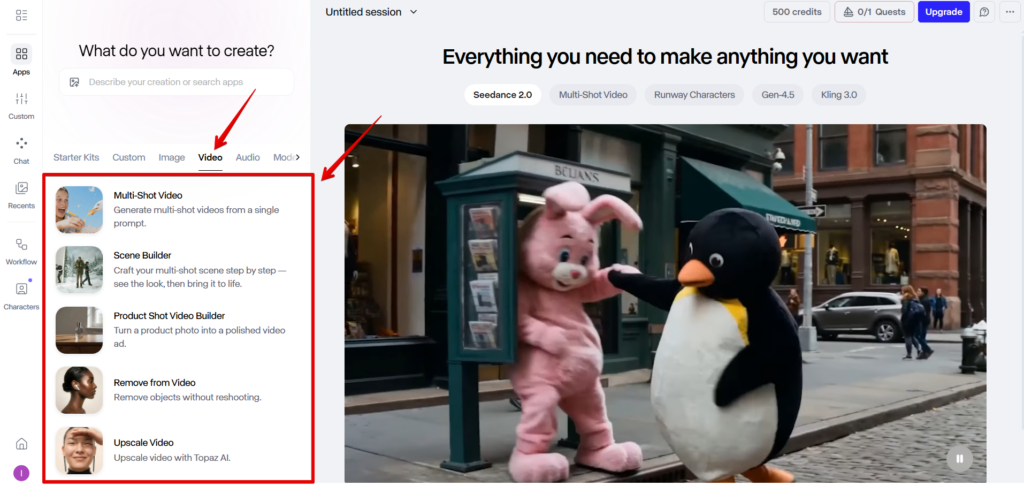Open the 0/1 Quests button
Image resolution: width=1024 pixels, height=486 pixels.
874,12
